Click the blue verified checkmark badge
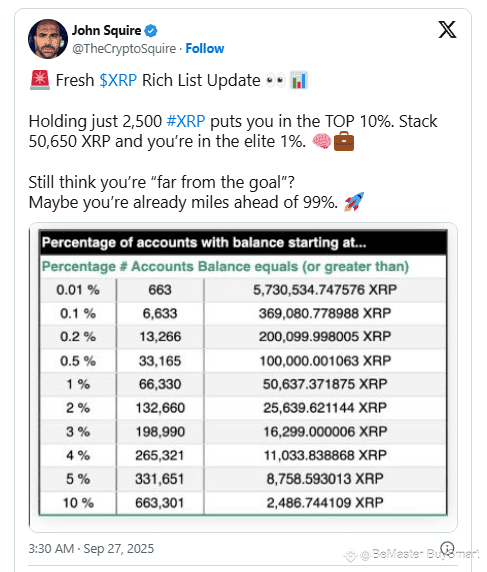Screen dimensions: 487x572 pos(151,31)
